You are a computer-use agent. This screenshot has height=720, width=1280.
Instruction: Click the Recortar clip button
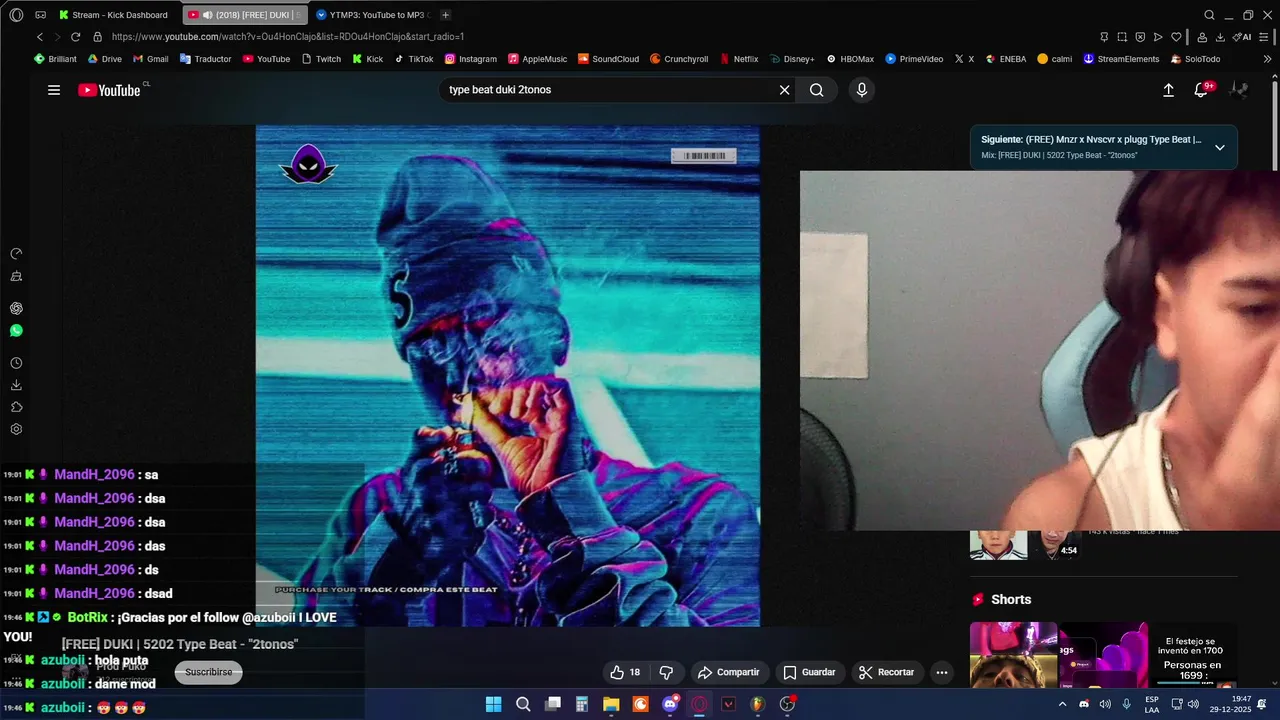[887, 672]
